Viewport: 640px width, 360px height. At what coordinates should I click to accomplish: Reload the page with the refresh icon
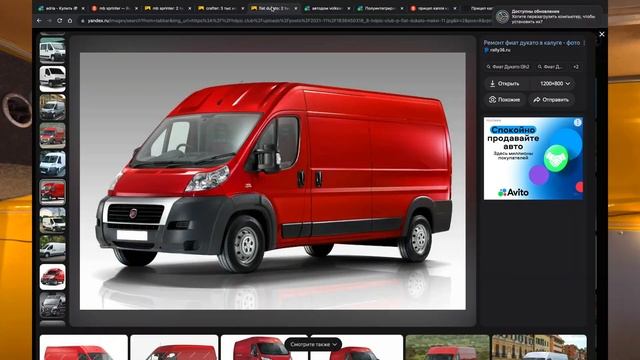click(60, 20)
